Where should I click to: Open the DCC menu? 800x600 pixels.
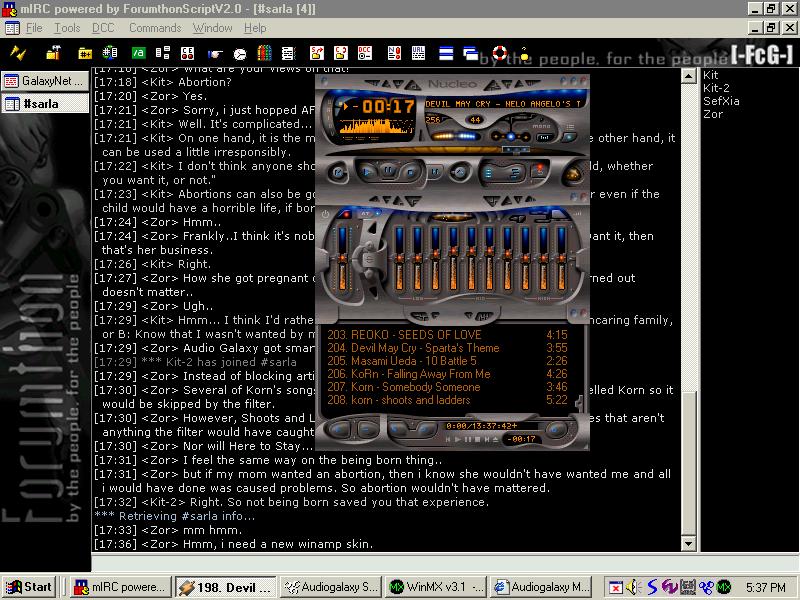coord(103,28)
